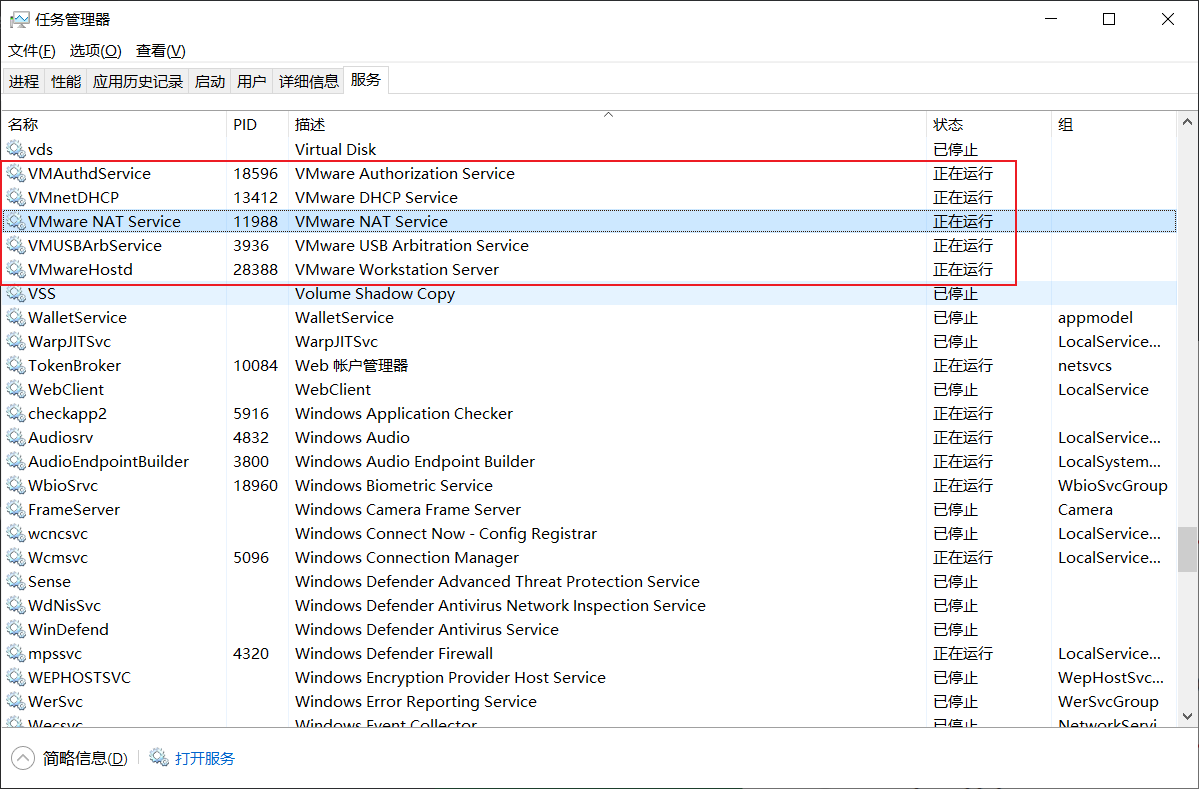Click the gear icon next to Sense
This screenshot has height=789, width=1199.
16,582
